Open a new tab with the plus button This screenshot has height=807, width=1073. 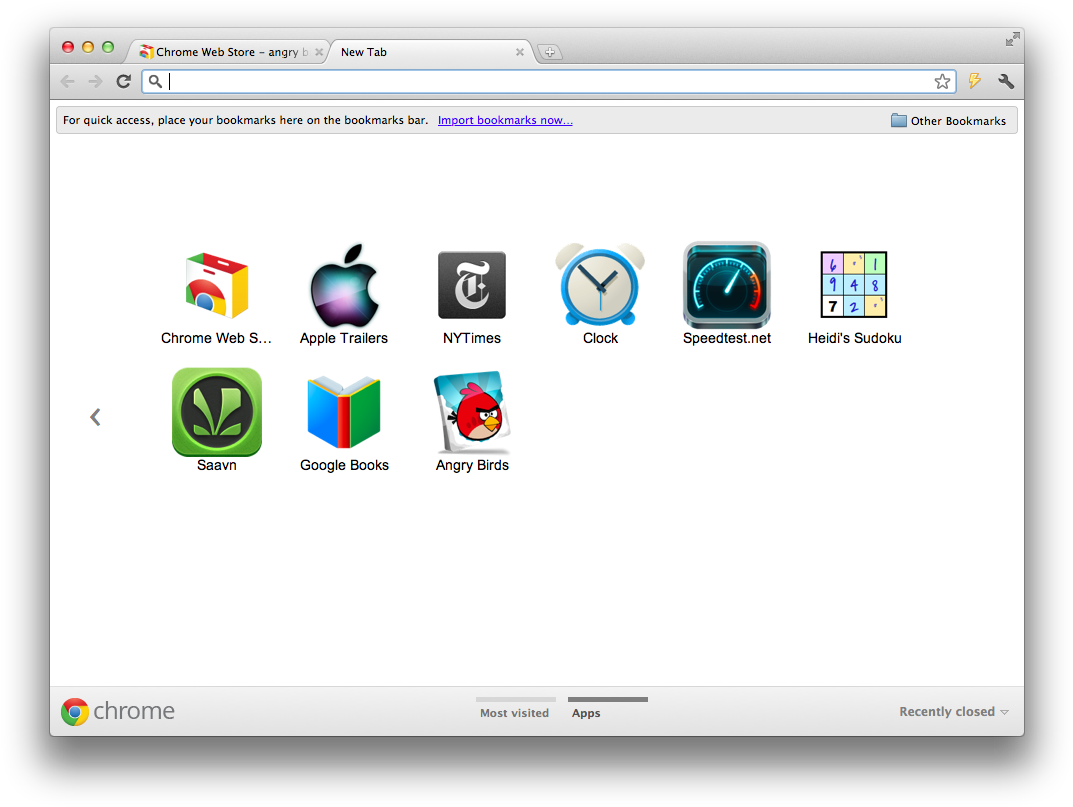(x=550, y=51)
